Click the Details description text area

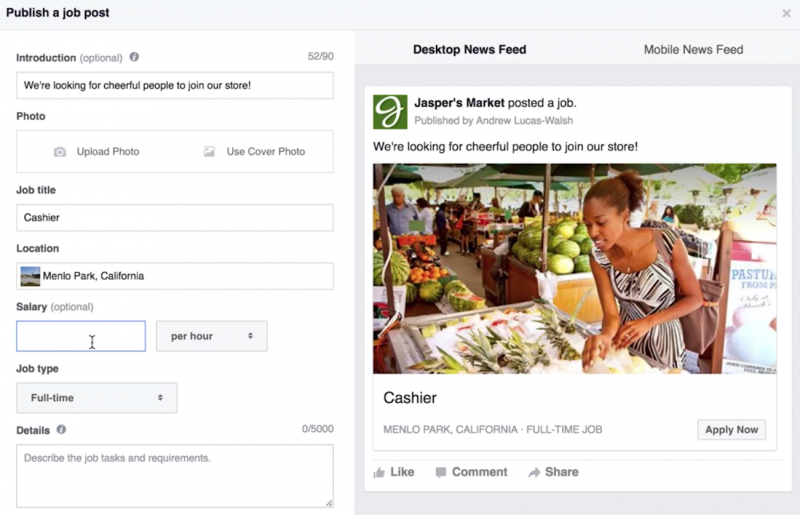coord(175,475)
